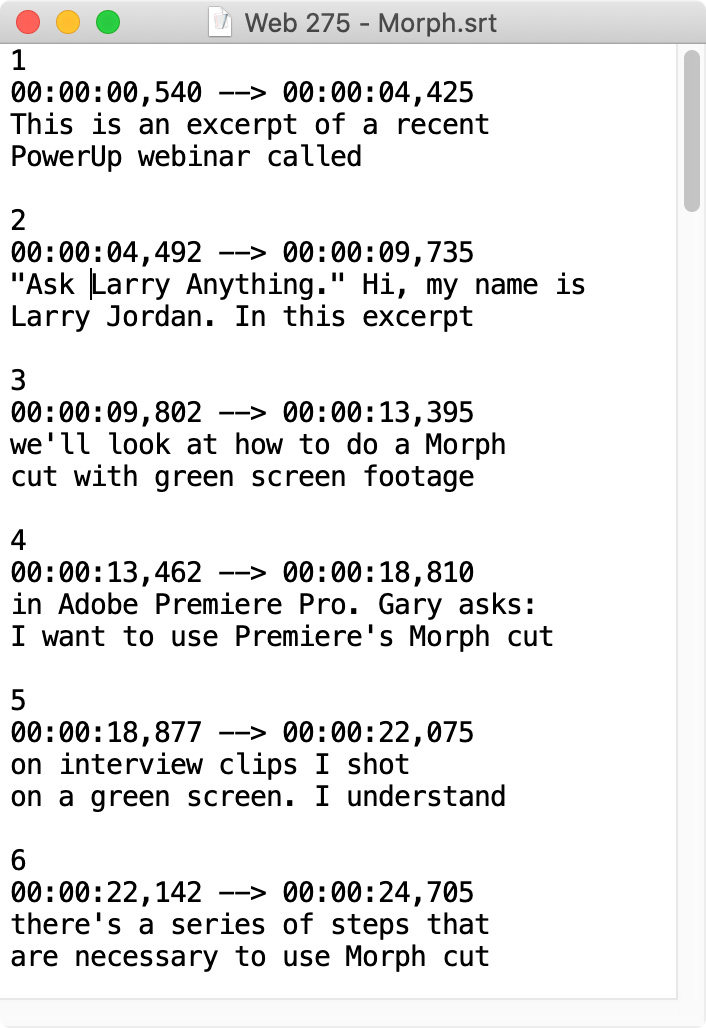This screenshot has width=706, height=1028.
Task: Click the red close window button
Action: tap(28, 22)
